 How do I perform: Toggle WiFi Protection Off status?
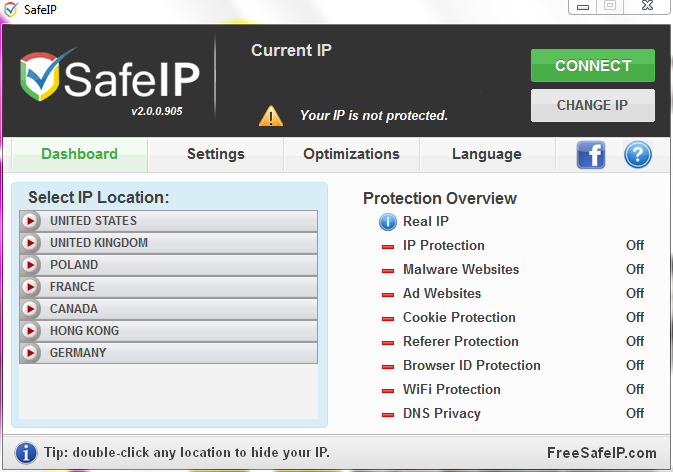tap(635, 389)
